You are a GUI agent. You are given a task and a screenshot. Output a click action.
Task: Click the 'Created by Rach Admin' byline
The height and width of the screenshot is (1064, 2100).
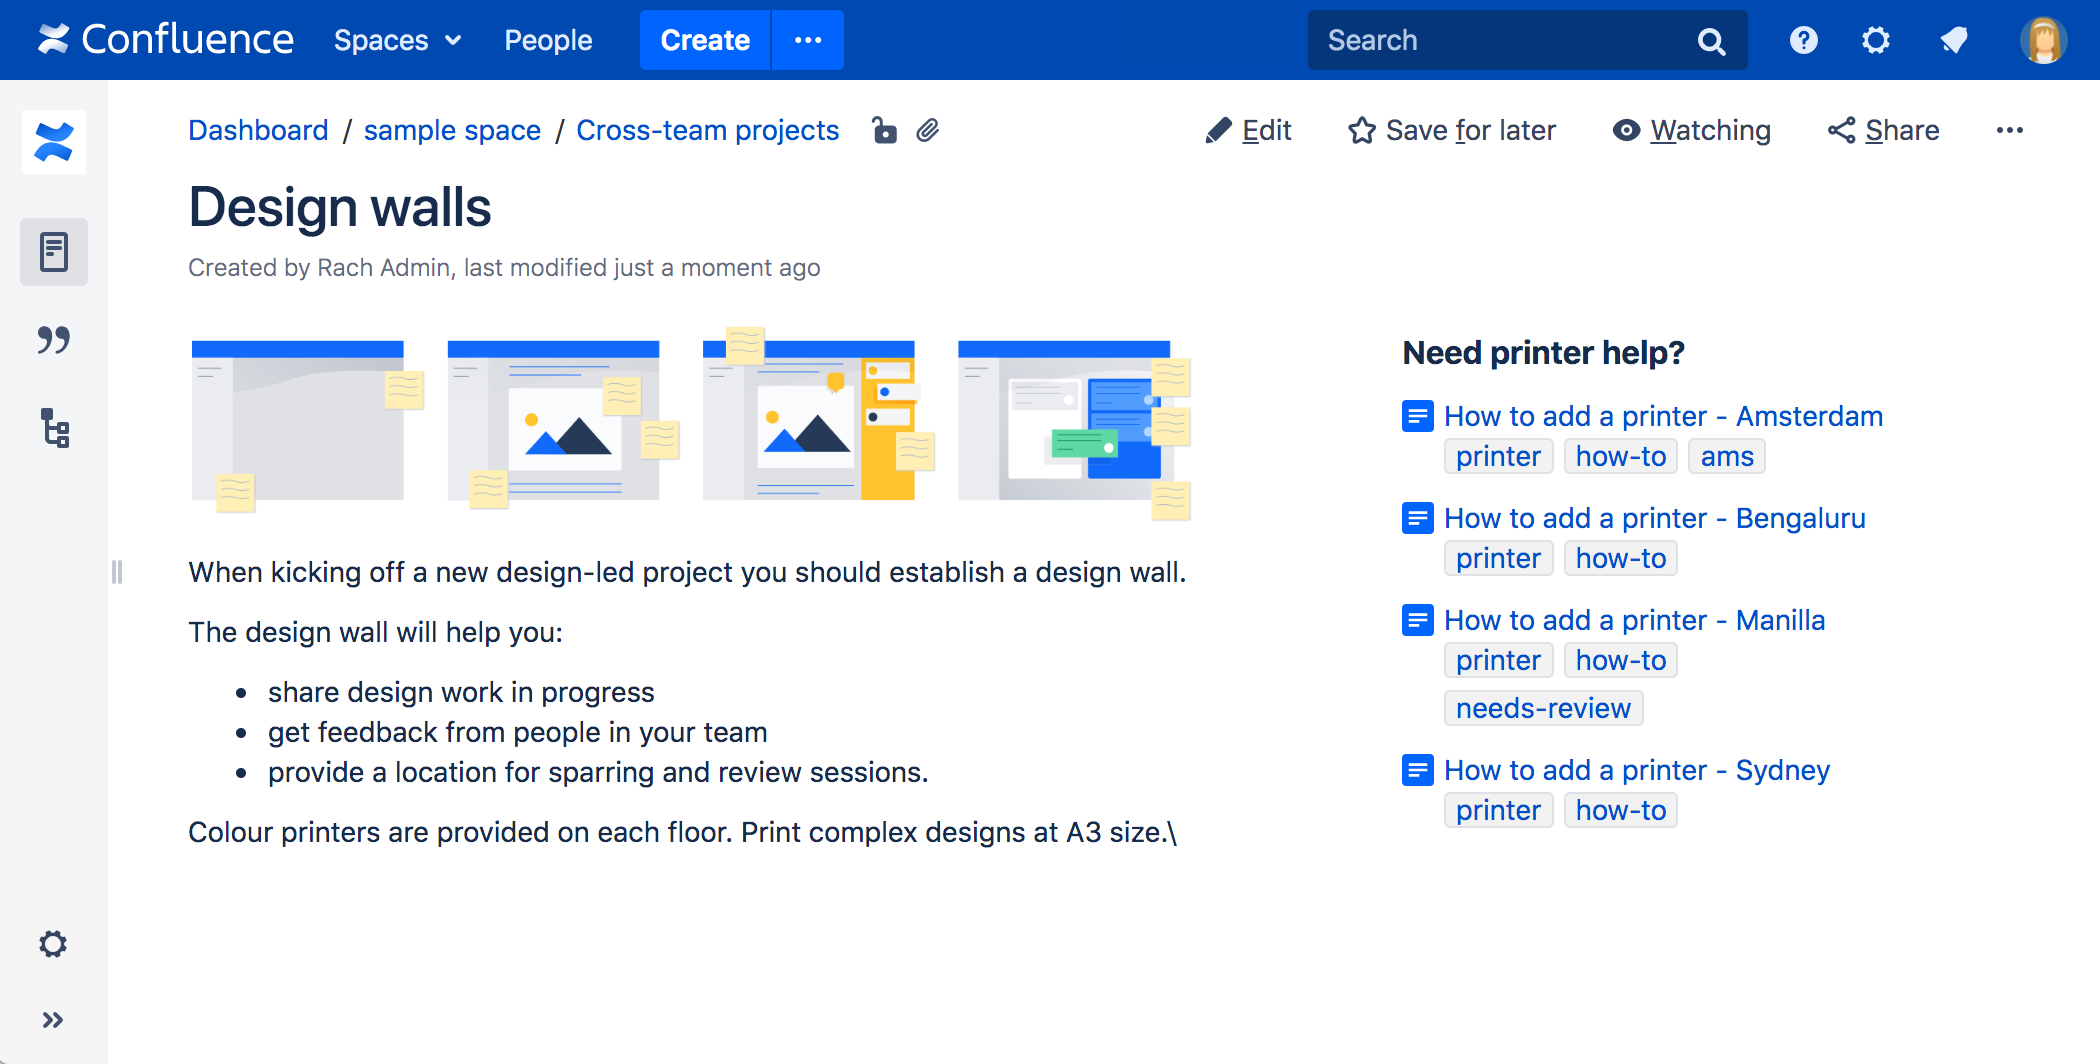click(x=320, y=268)
